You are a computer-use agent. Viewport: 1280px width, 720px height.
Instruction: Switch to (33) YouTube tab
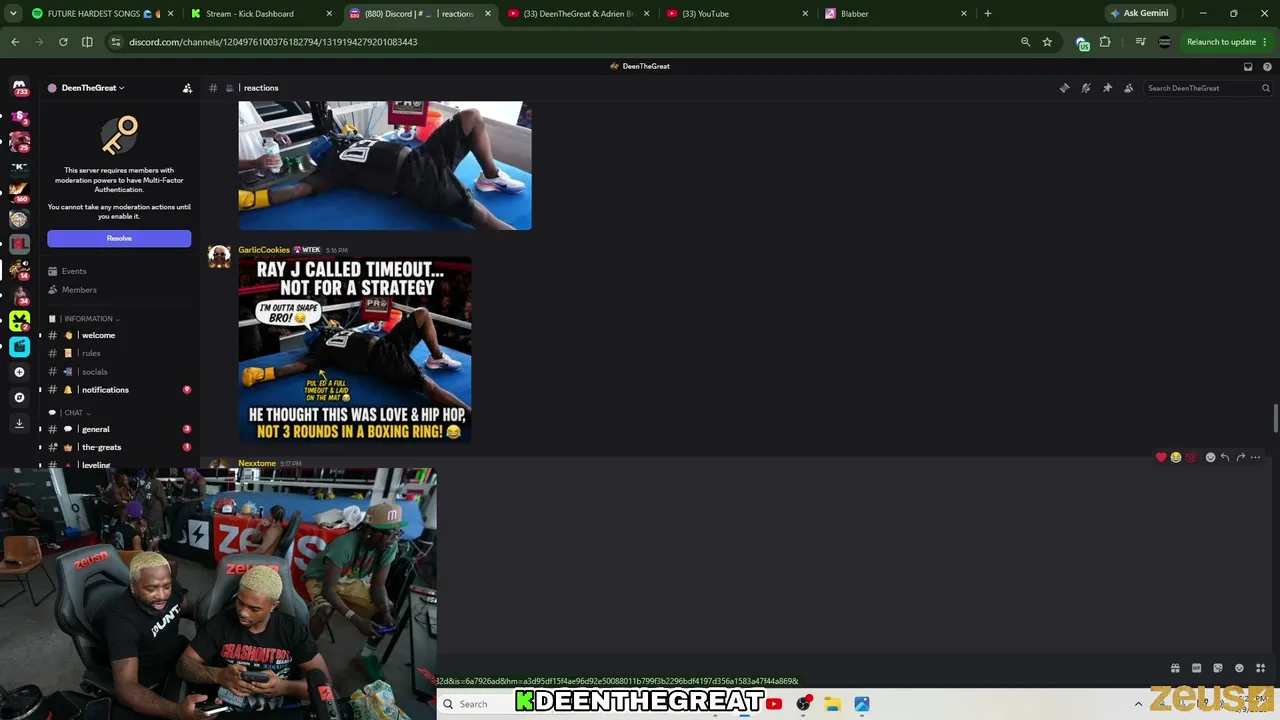(738, 14)
